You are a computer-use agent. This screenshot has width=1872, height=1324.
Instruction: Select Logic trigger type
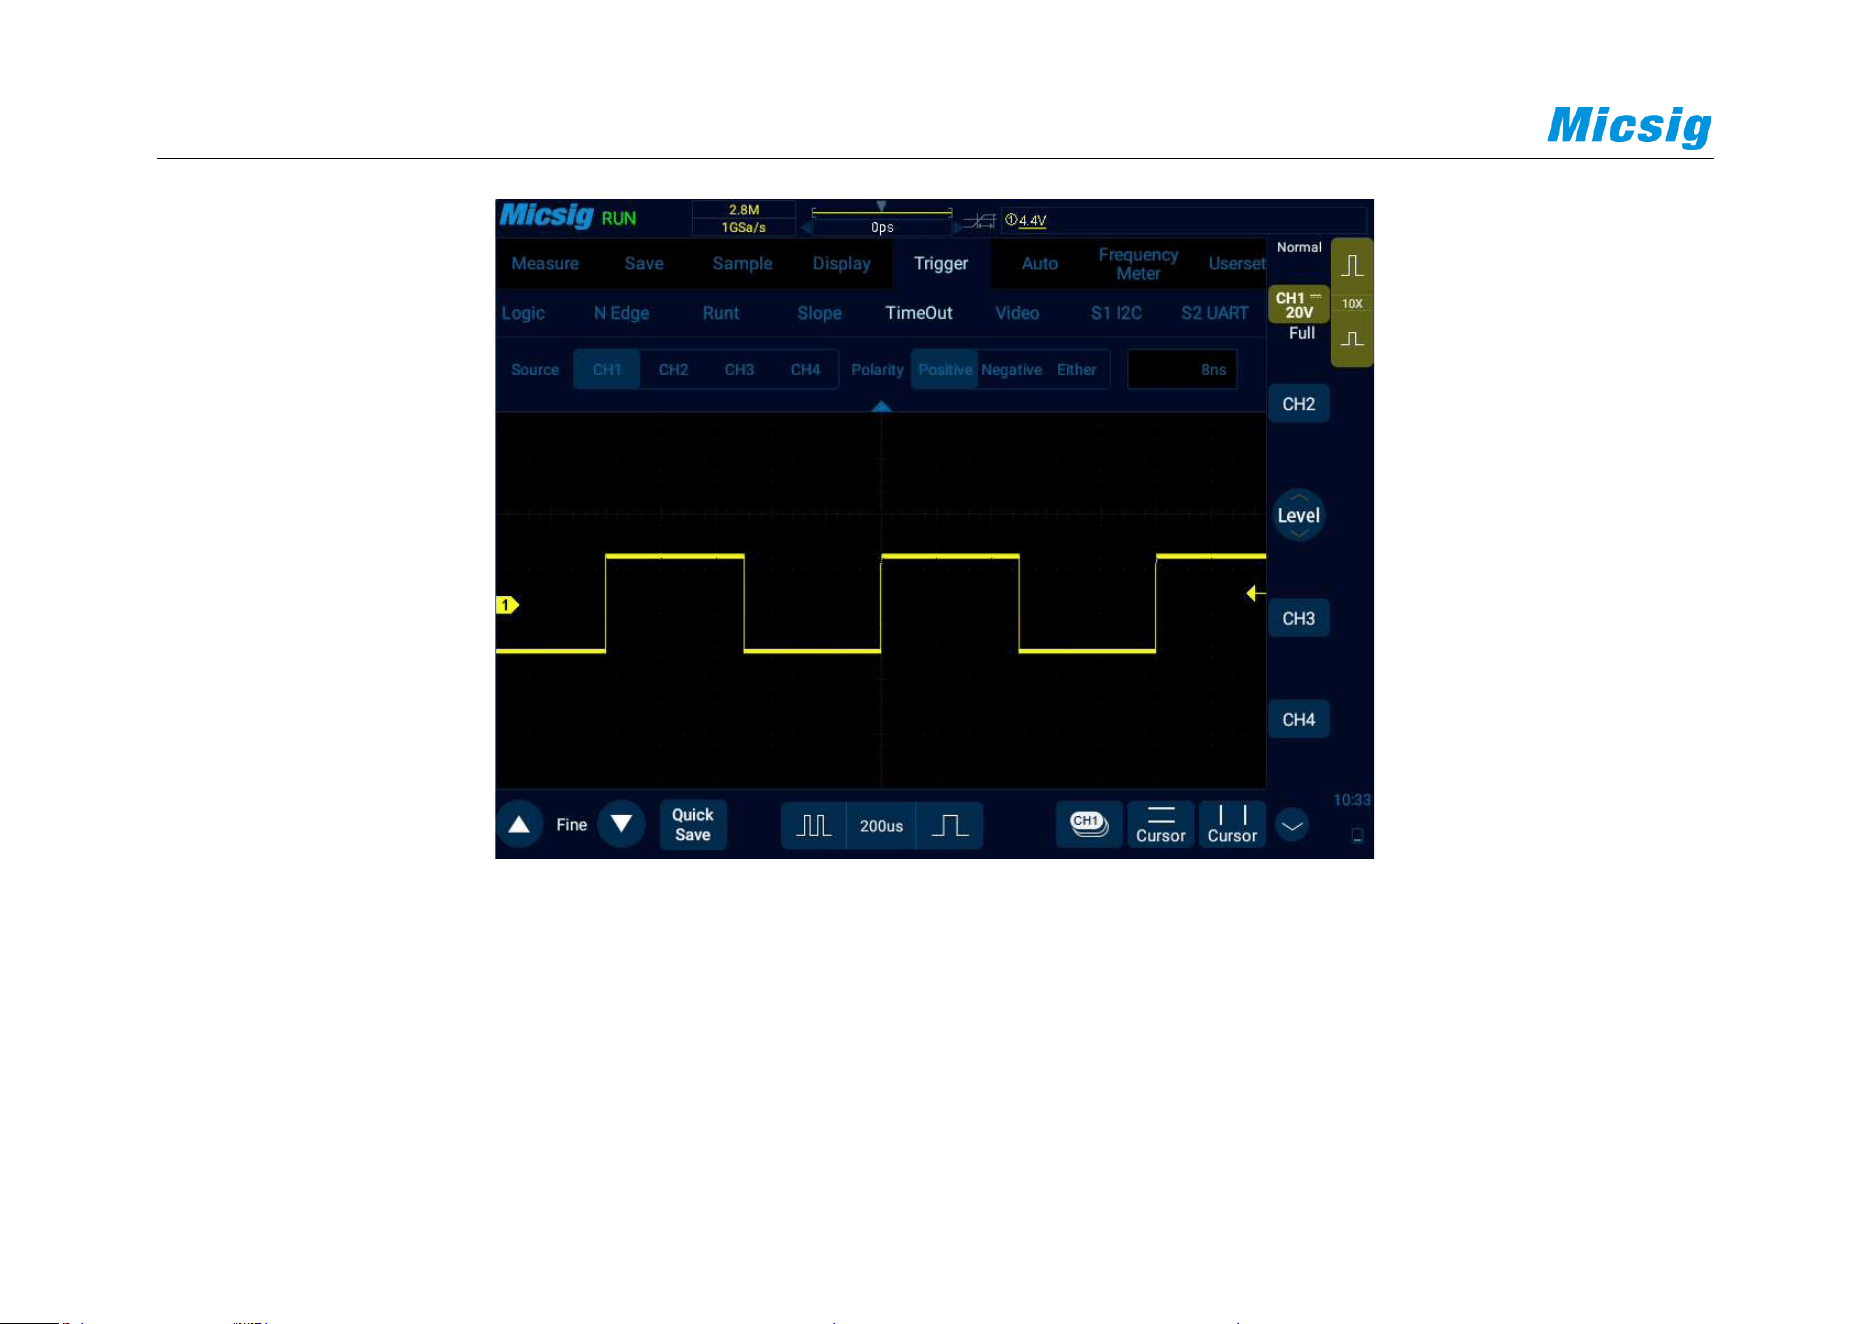[523, 313]
